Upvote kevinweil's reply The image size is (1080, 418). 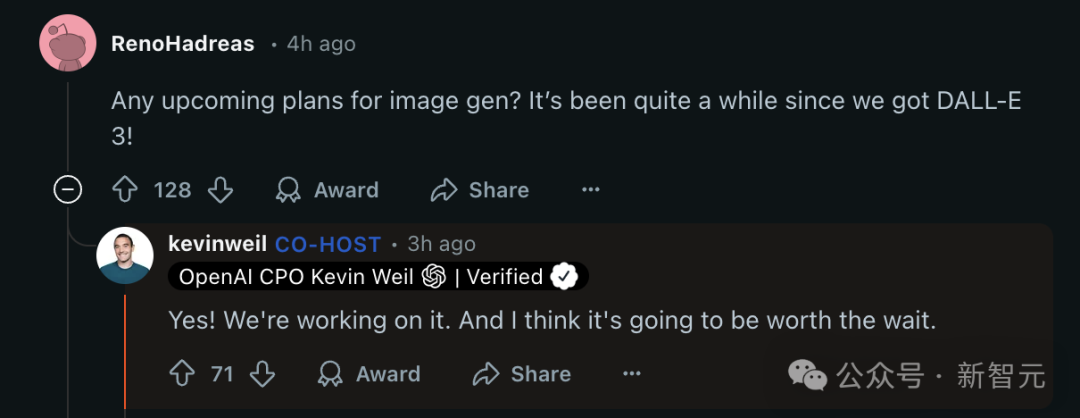click(181, 374)
